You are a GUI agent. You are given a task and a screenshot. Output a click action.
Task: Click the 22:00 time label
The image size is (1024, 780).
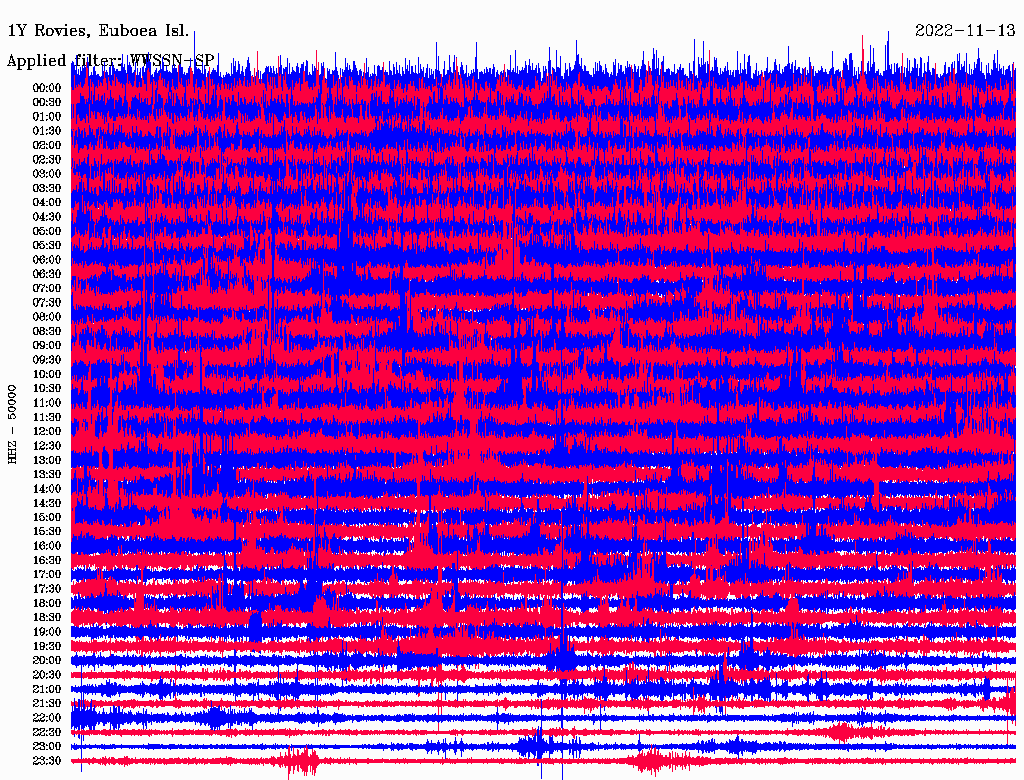click(x=47, y=717)
